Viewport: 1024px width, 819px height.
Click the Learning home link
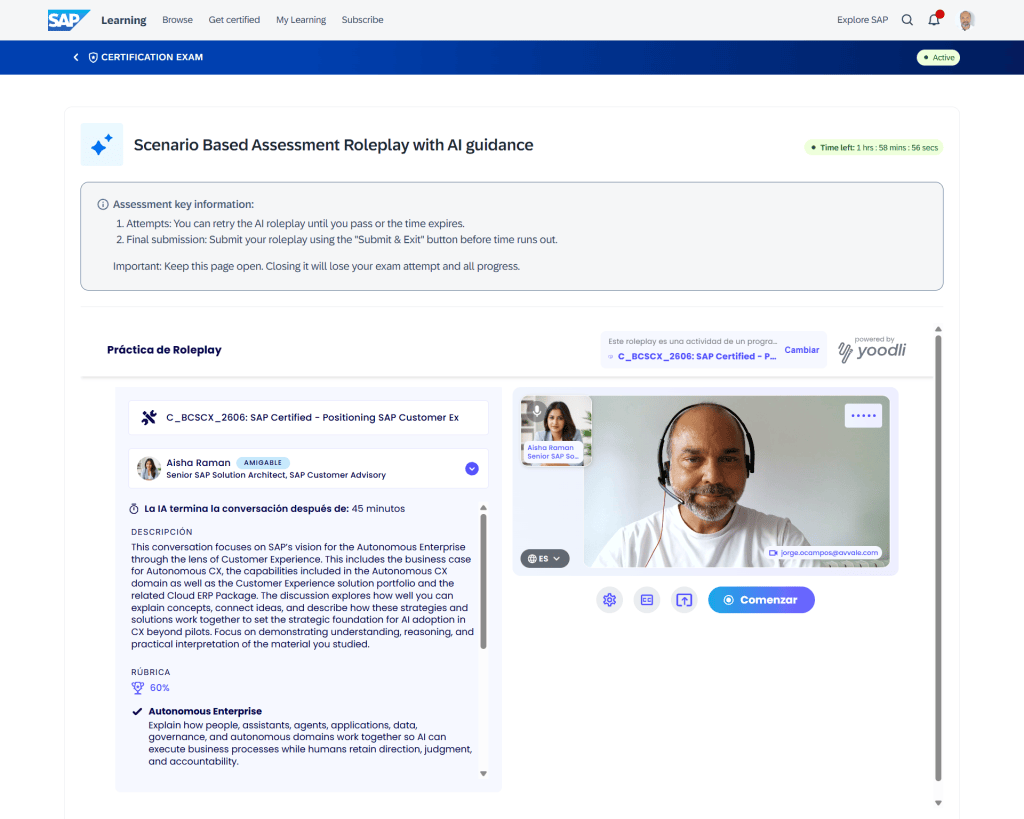[x=123, y=20]
